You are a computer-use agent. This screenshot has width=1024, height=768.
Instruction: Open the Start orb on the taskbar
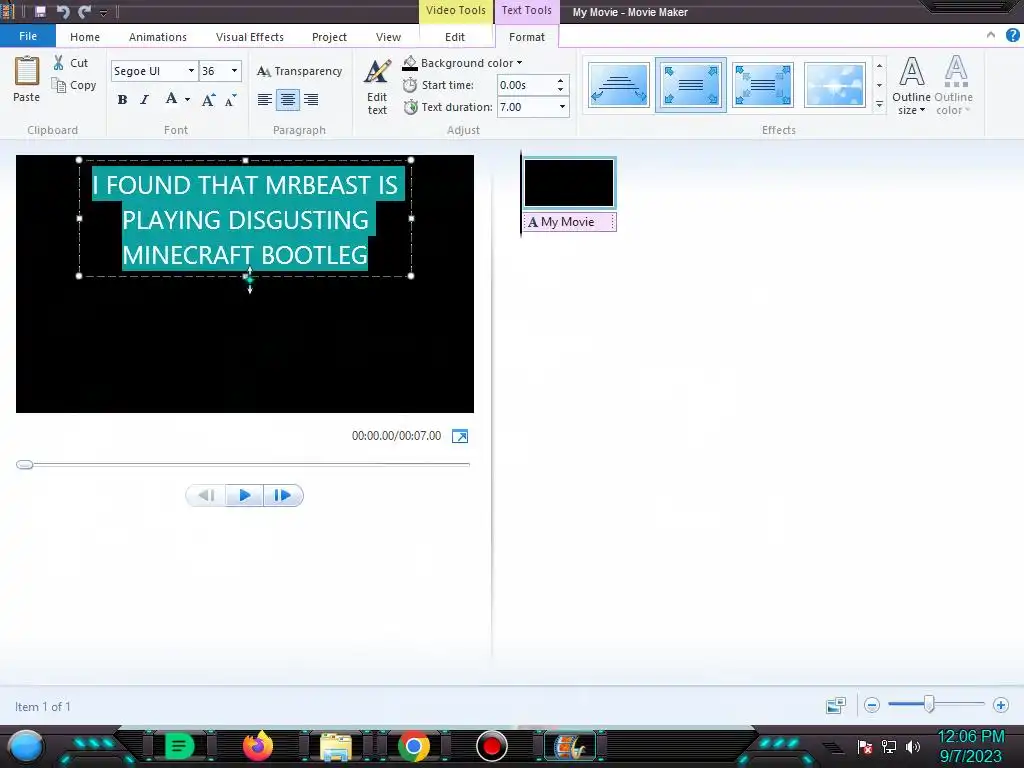coord(27,747)
